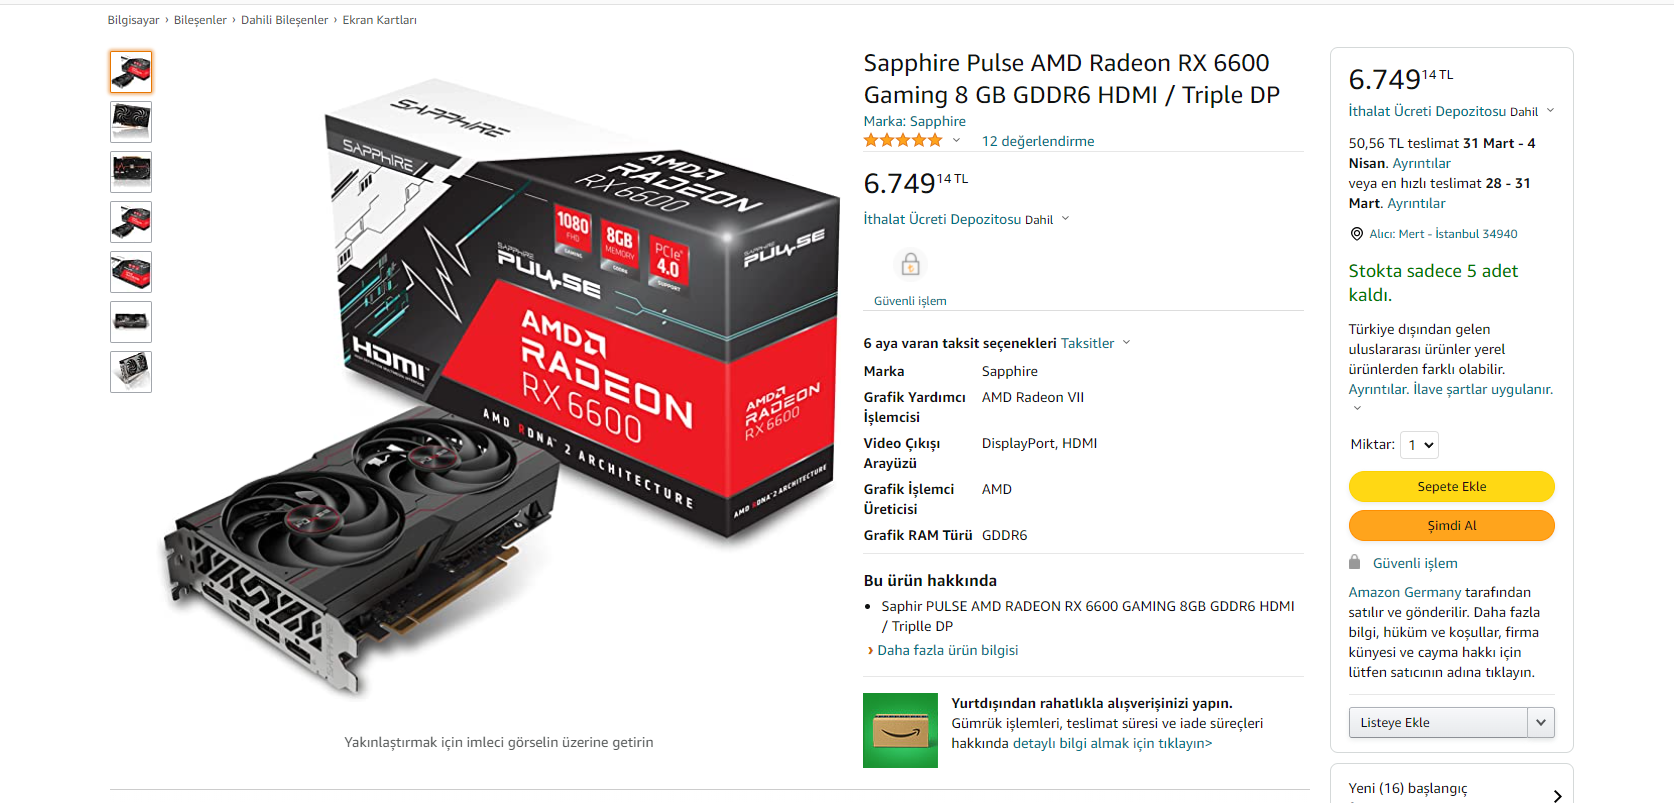Click the secure transaction lock icon
1674x803 pixels.
point(910,265)
